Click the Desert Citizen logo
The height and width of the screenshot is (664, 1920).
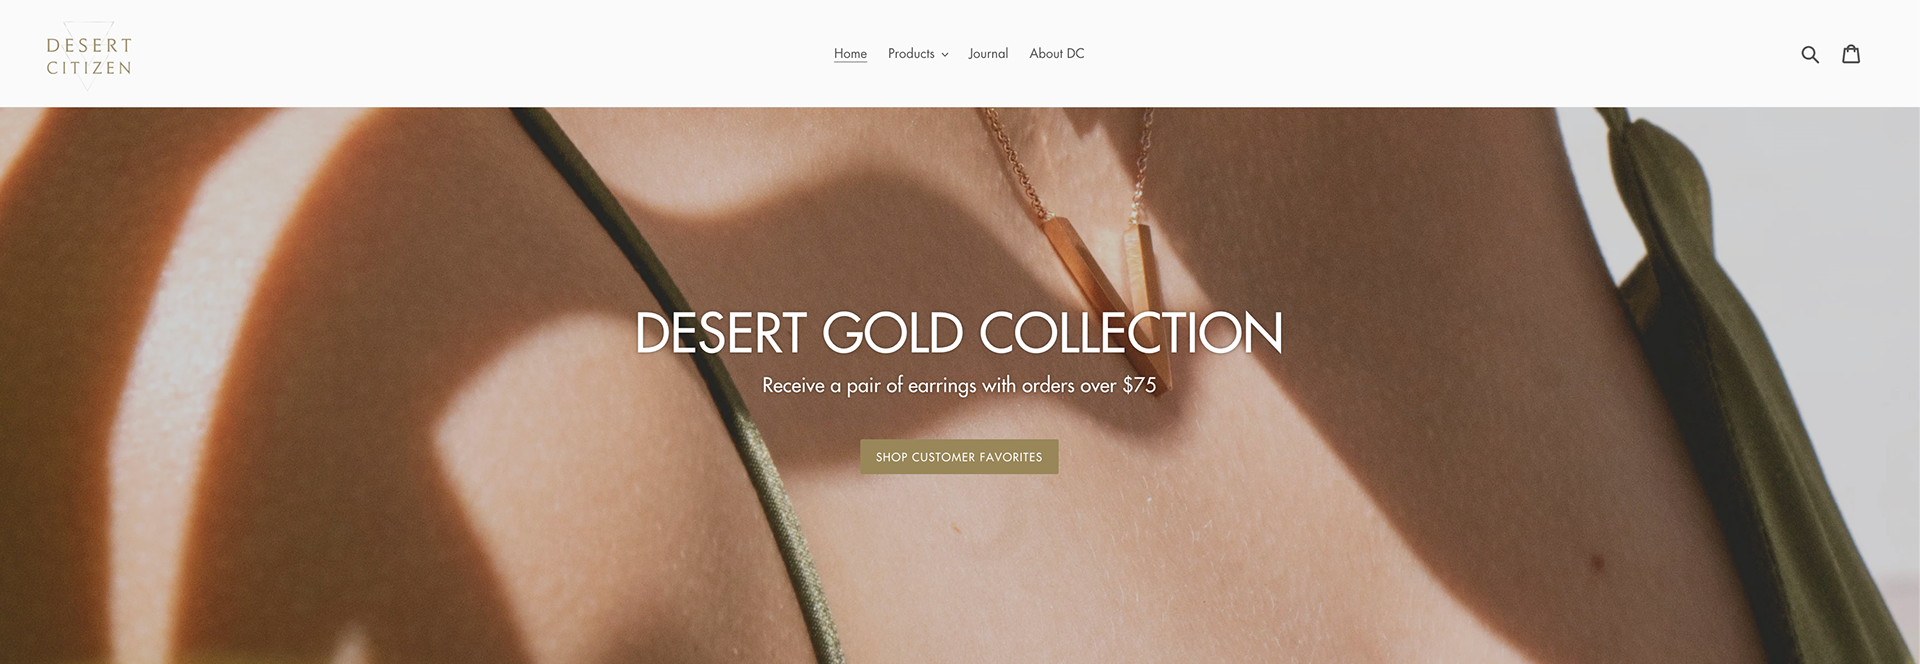(x=89, y=56)
